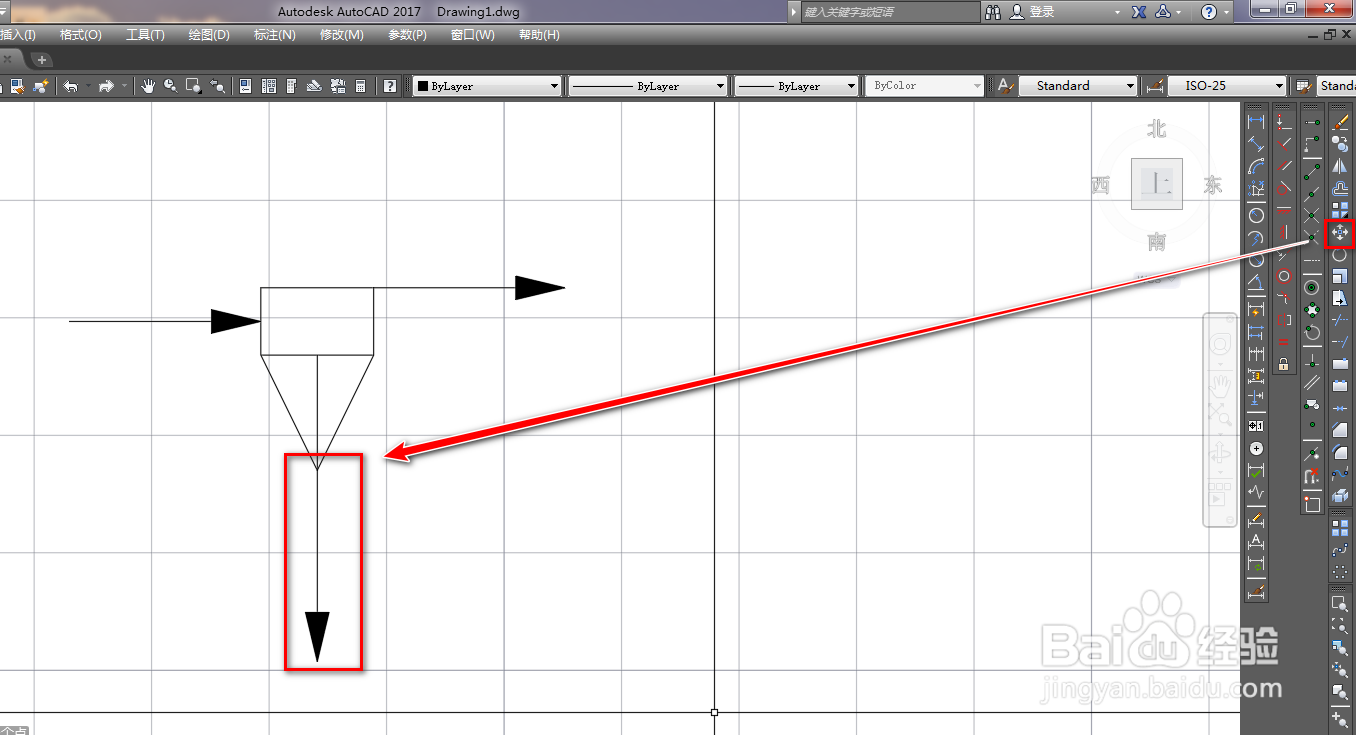
Task: Click the ViewCube top face
Action: tap(1157, 184)
